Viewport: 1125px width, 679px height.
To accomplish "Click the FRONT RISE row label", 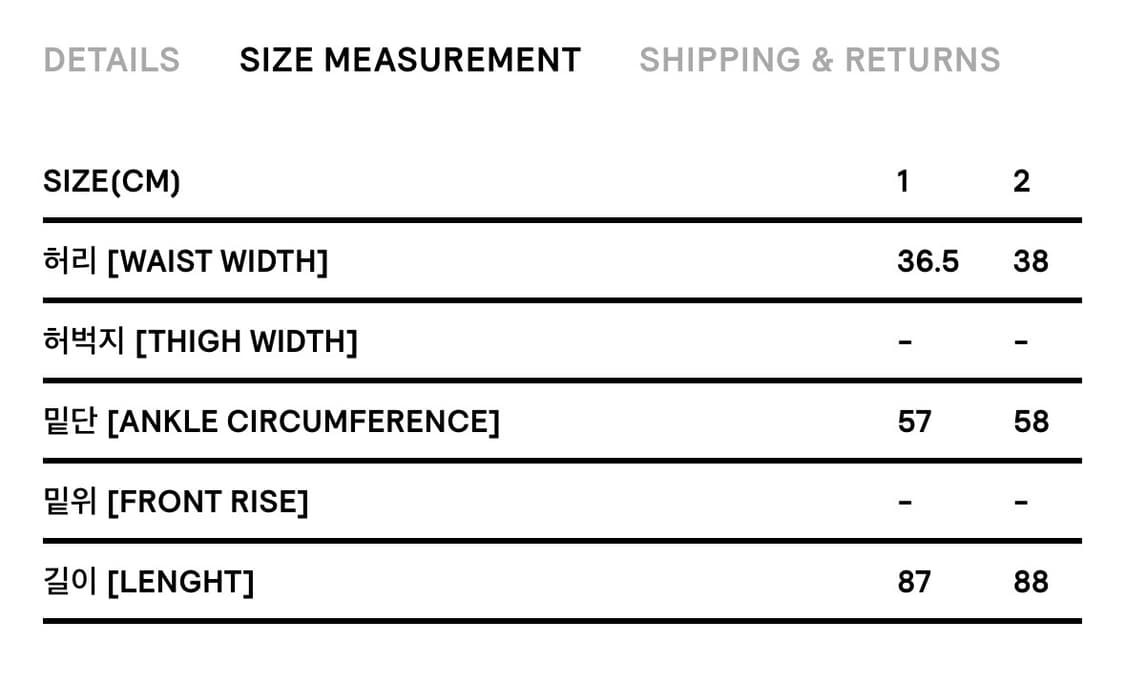I will (176, 502).
